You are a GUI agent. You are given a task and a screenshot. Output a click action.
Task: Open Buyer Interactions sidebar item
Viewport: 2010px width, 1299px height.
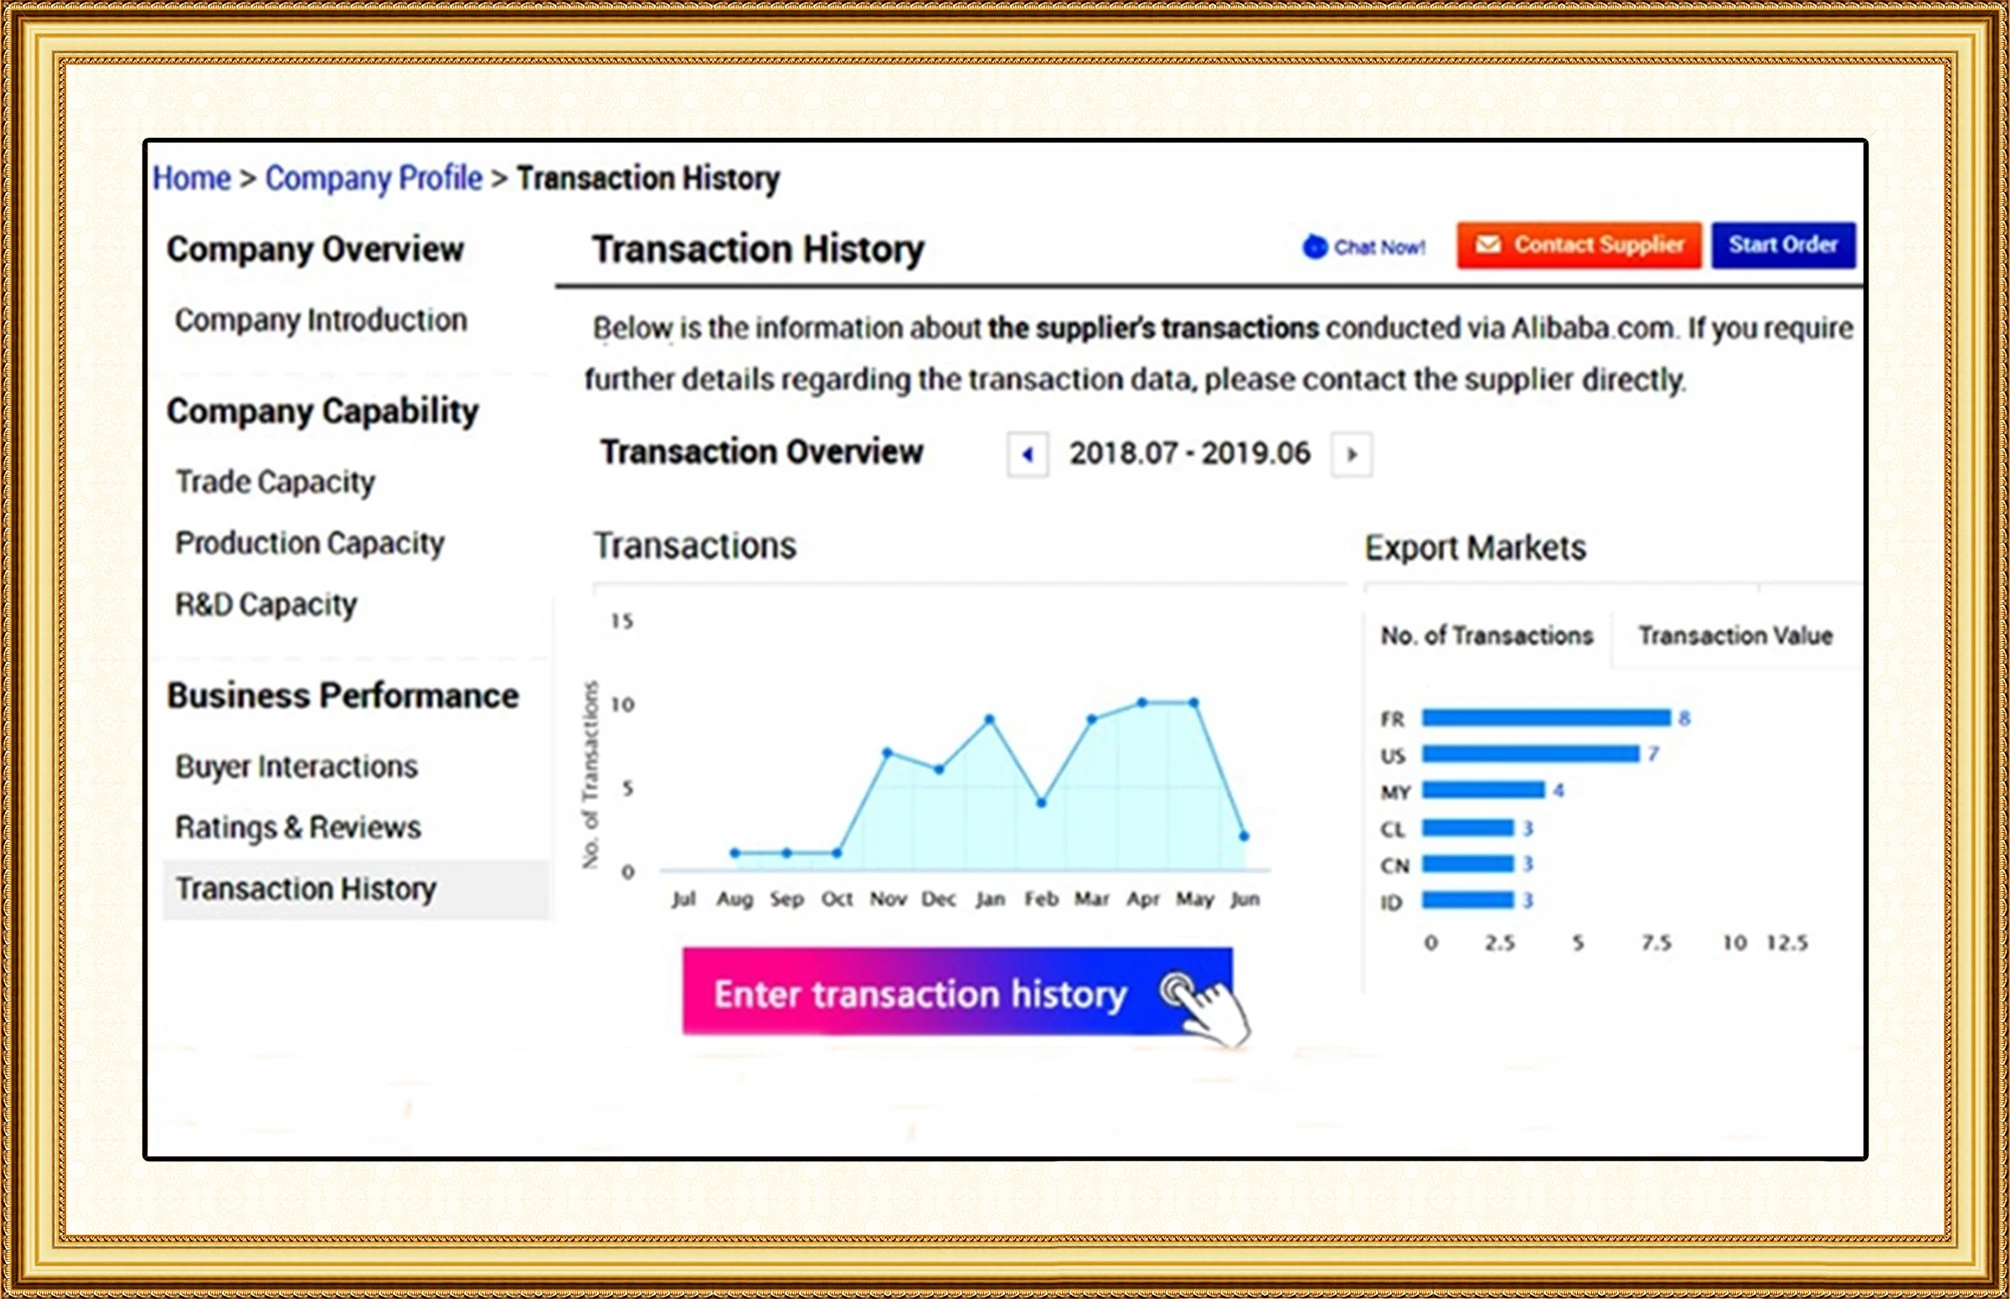pyautogui.click(x=297, y=767)
